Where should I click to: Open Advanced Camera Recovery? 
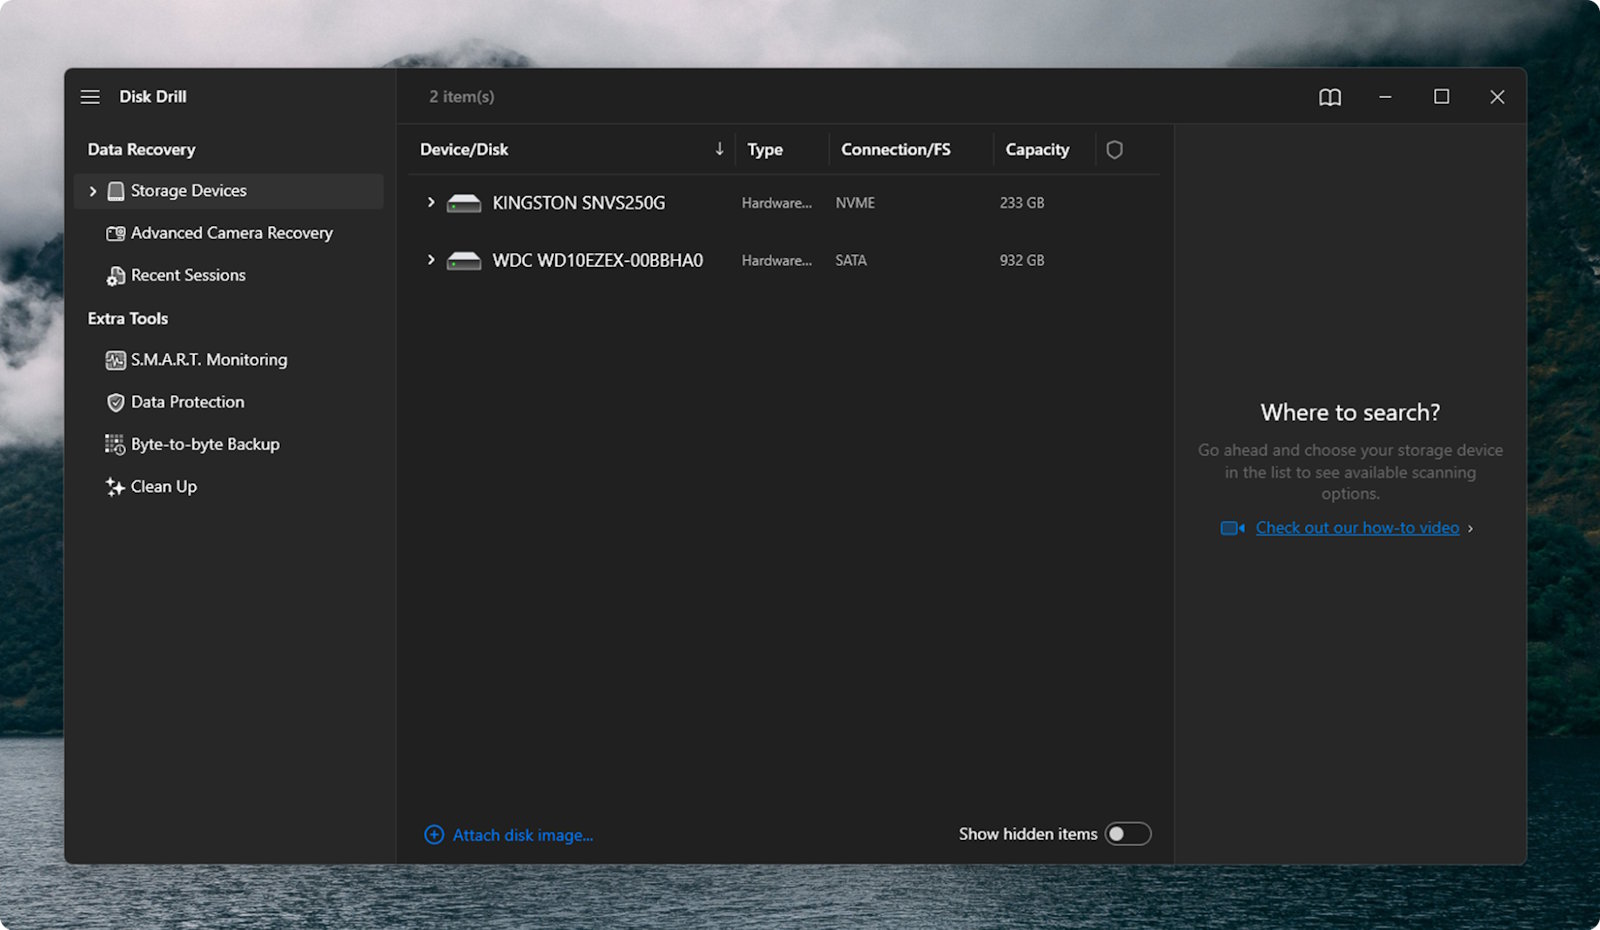click(231, 233)
